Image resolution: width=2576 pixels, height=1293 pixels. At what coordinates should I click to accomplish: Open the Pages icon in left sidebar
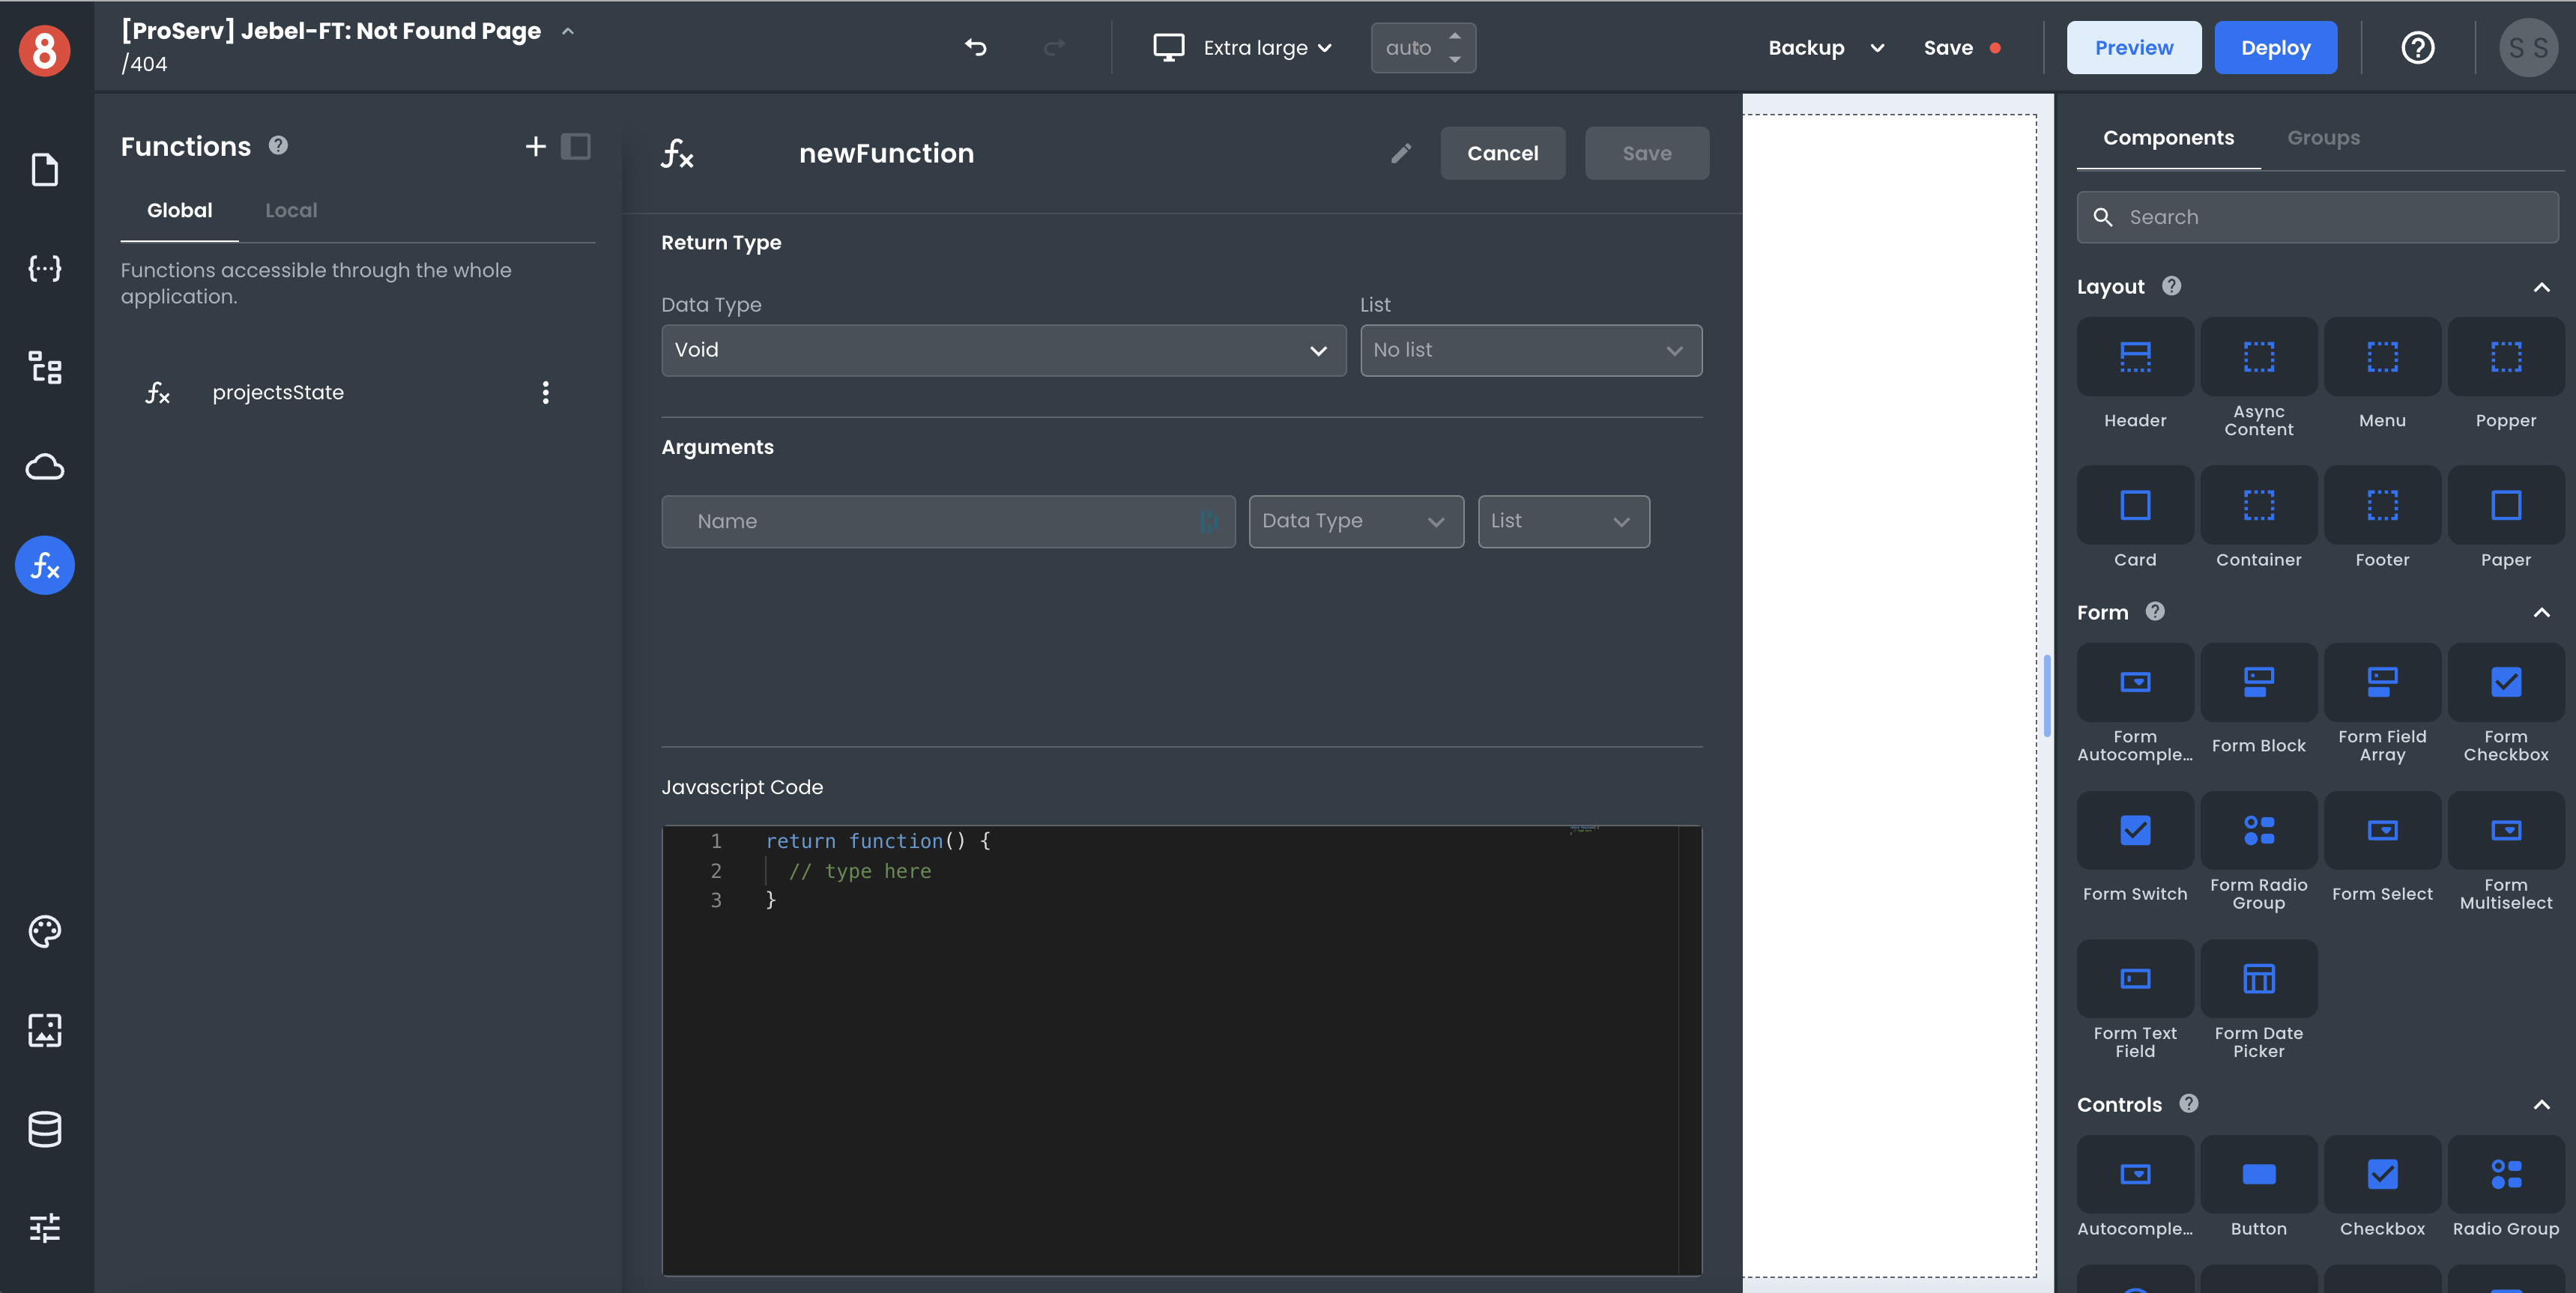coord(45,170)
